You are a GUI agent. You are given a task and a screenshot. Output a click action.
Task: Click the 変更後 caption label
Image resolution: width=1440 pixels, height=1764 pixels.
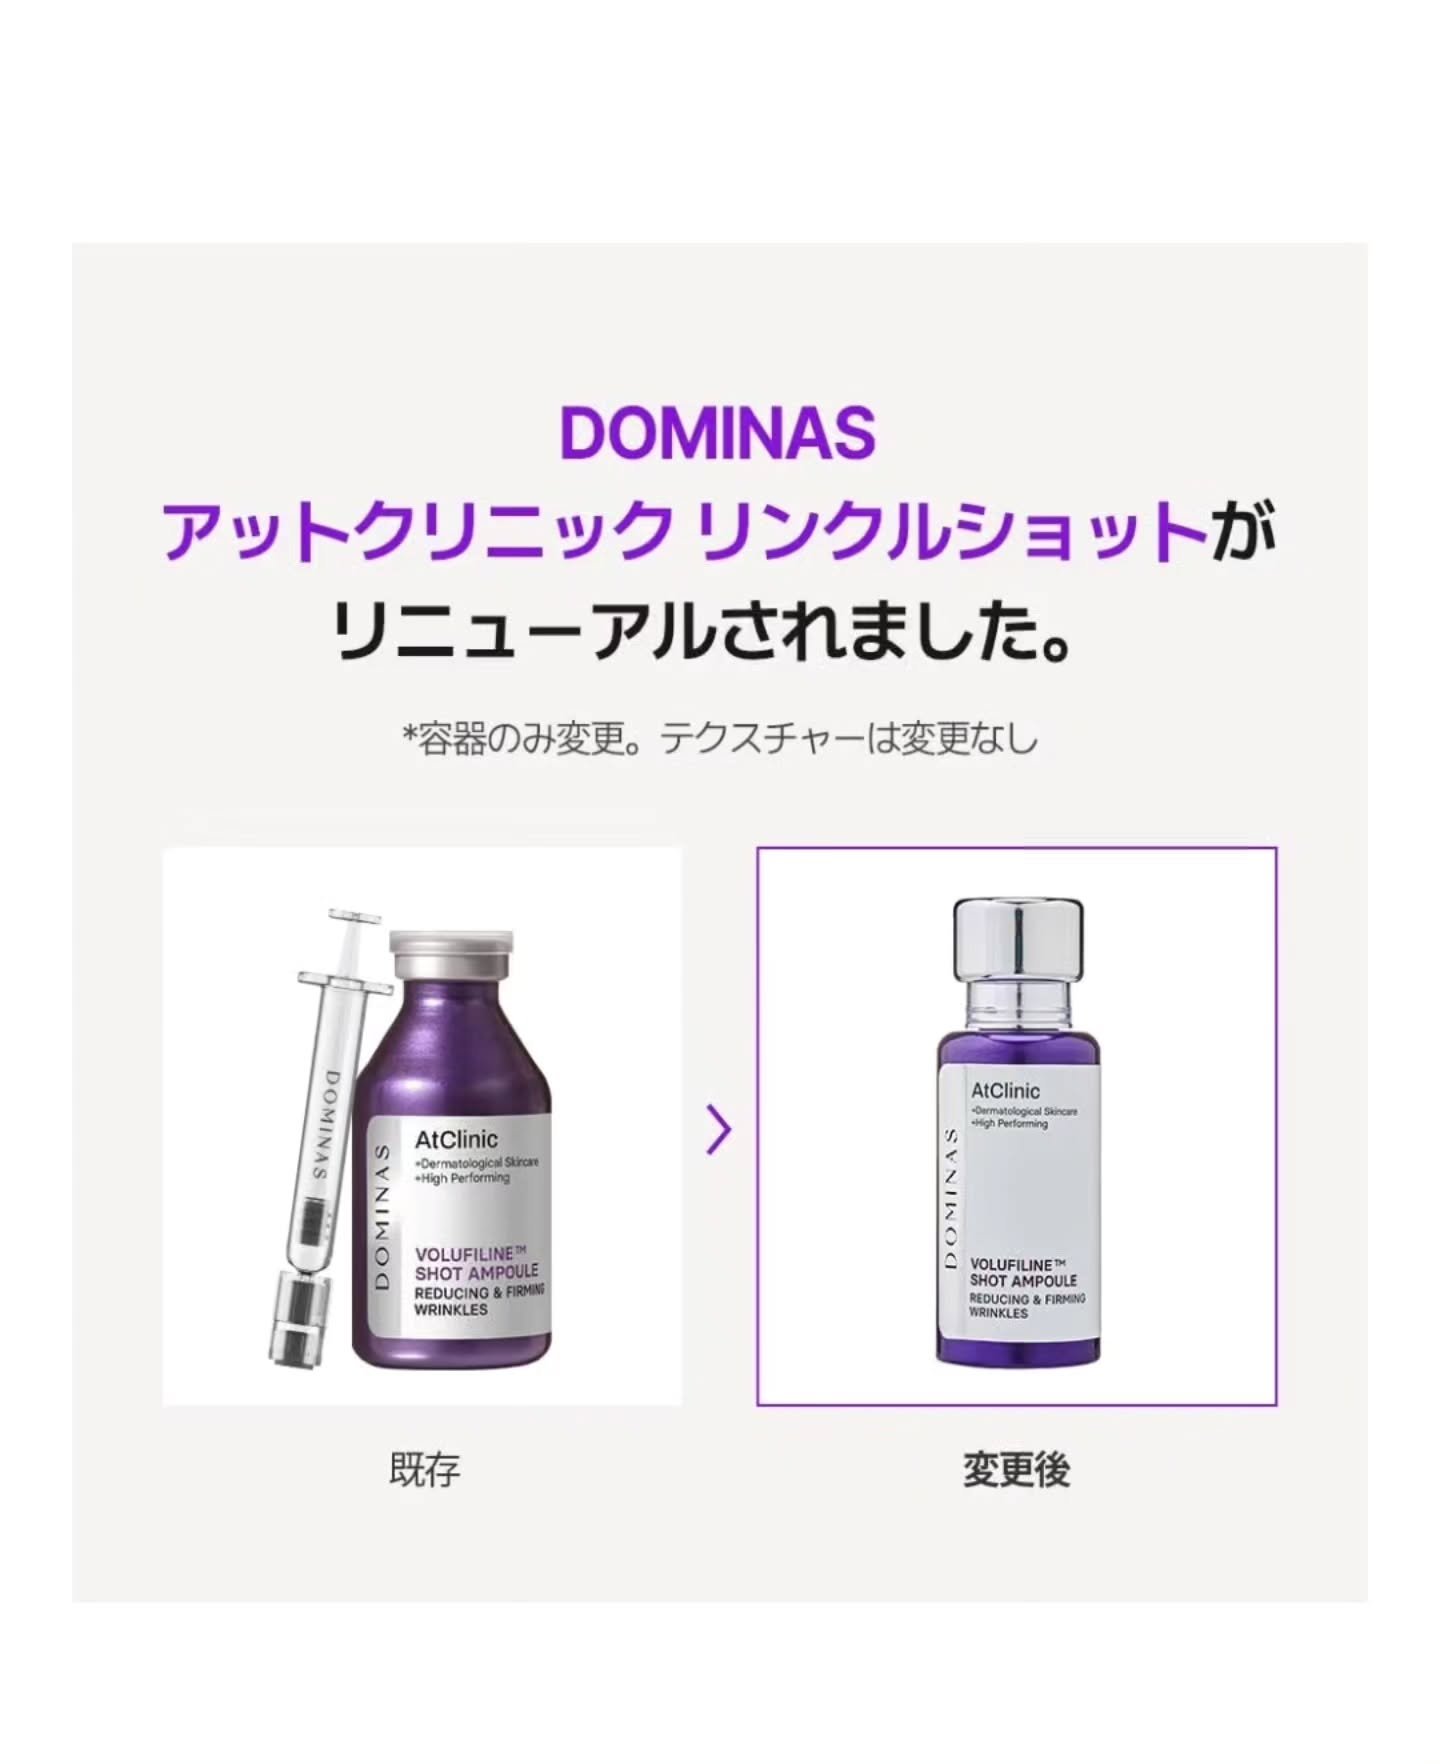pos(1016,1471)
